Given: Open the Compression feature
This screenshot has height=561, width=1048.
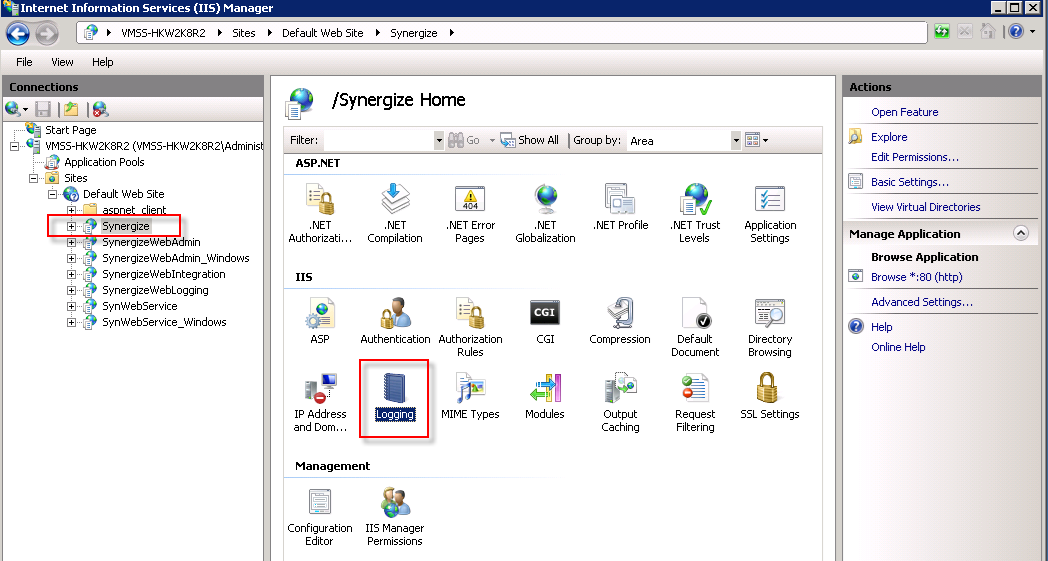Looking at the screenshot, I should (x=620, y=322).
